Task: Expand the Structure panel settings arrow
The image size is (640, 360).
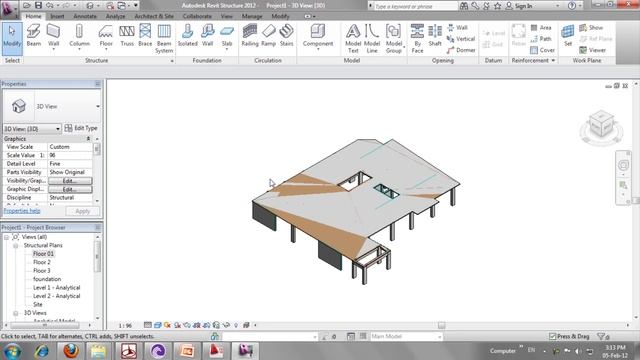Action: (172, 61)
